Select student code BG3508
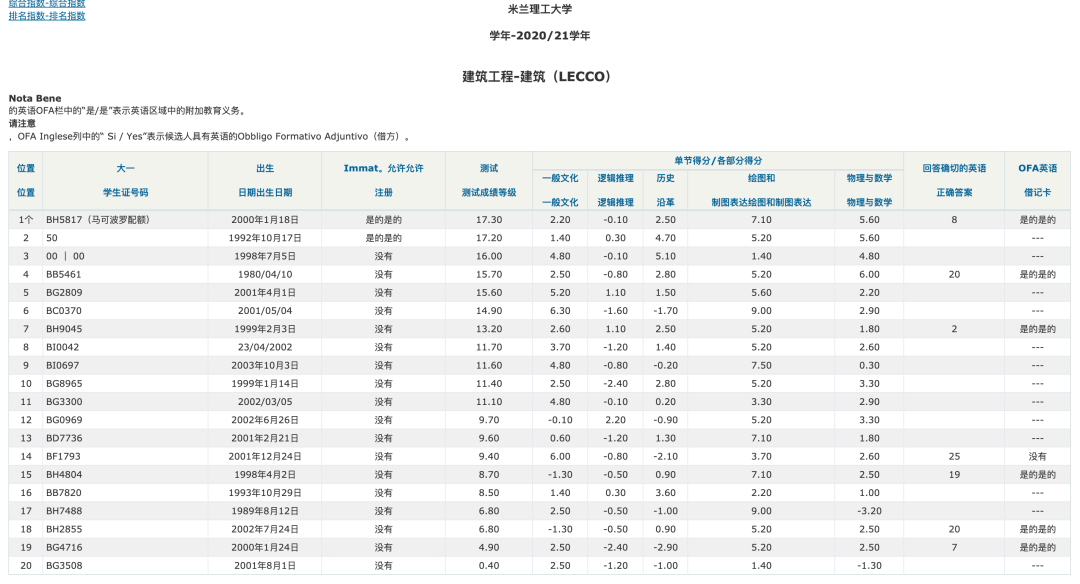This screenshot has width=1080, height=584. (x=64, y=565)
